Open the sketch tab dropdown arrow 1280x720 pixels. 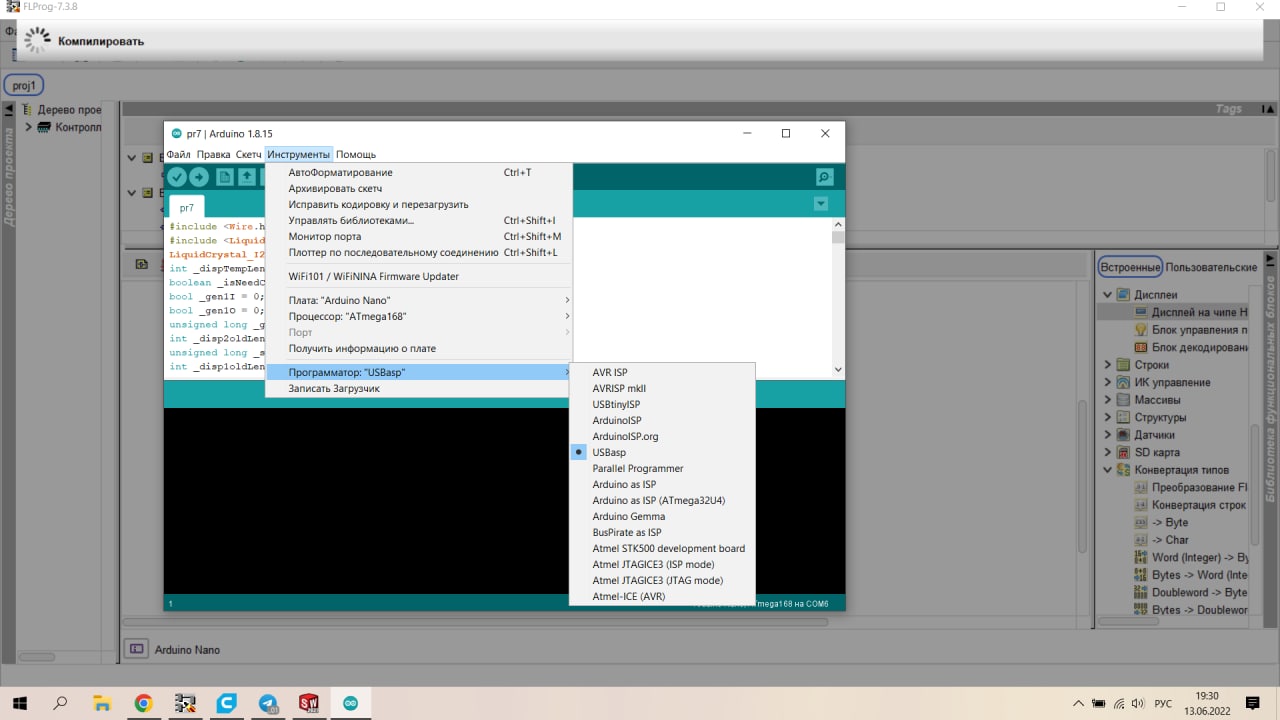(821, 204)
